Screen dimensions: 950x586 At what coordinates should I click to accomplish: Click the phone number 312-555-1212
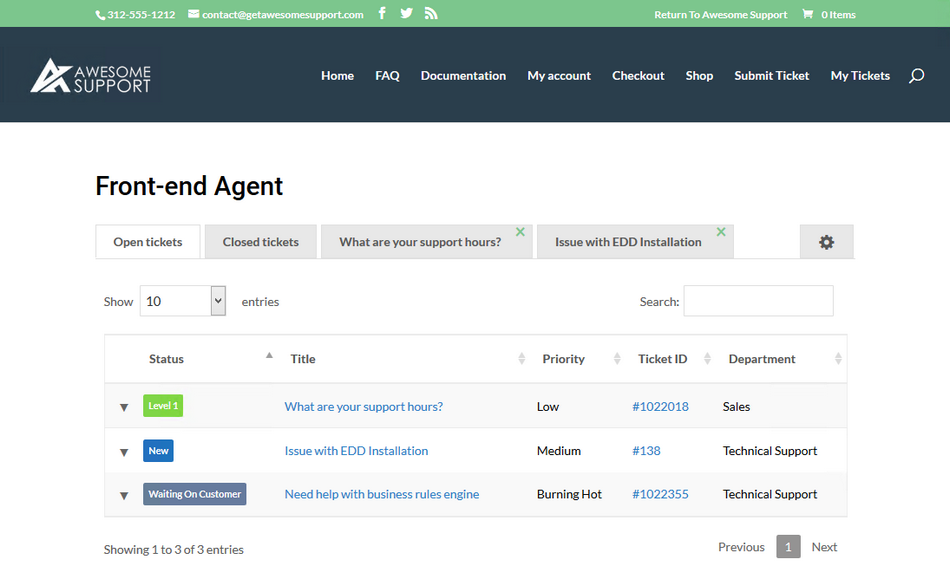pyautogui.click(x=141, y=15)
